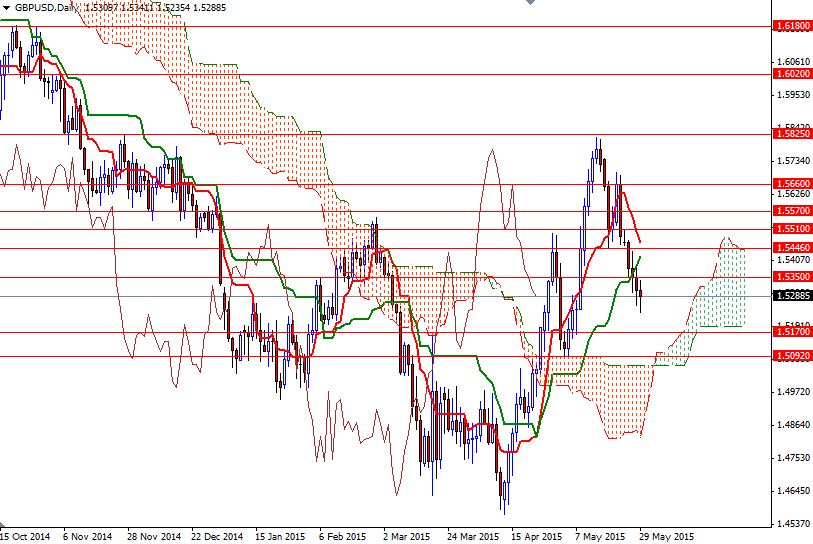Click the chart shift triangle marker at top
This screenshot has width=813, height=544.
530,2
